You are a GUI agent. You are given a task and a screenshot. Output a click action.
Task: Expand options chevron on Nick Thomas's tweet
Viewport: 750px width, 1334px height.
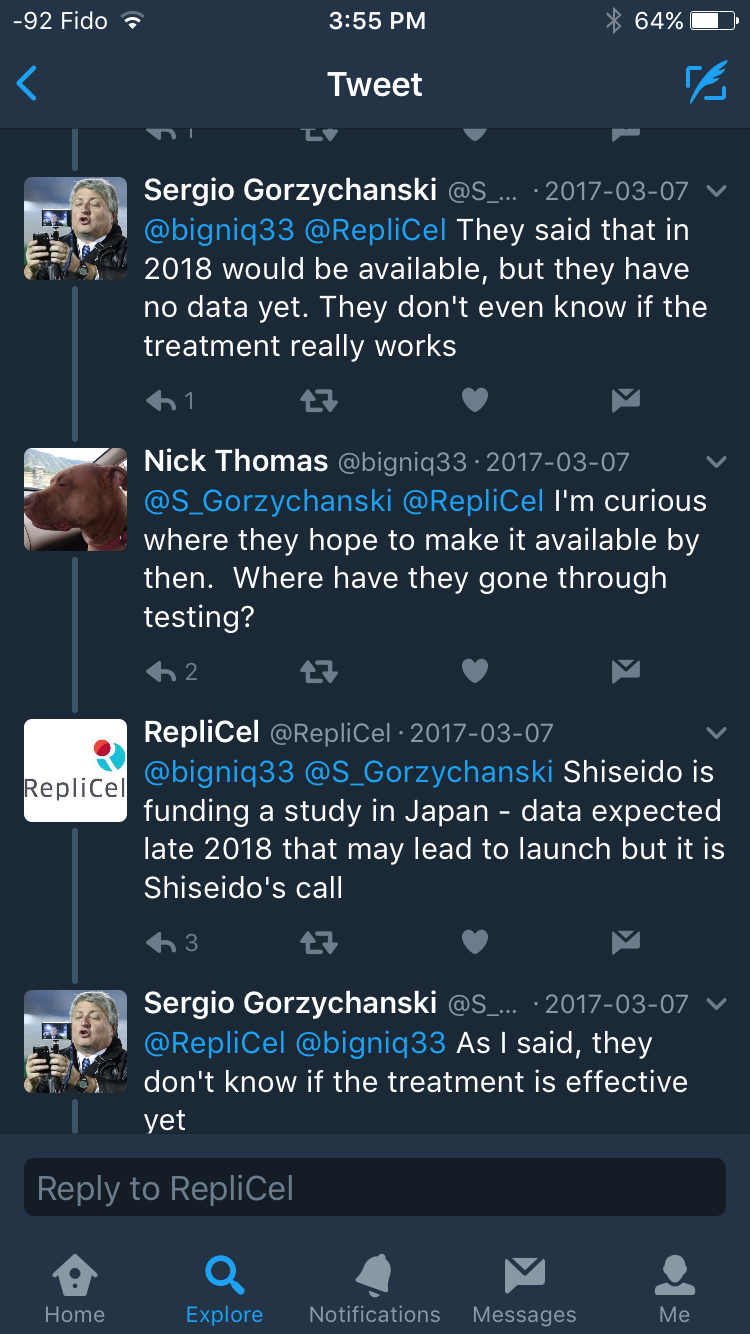pos(716,462)
